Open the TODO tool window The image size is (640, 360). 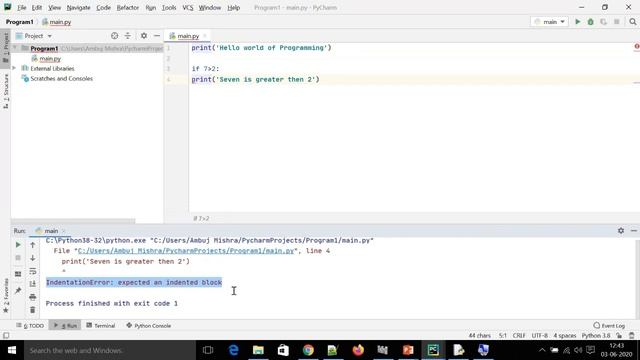click(x=30, y=325)
